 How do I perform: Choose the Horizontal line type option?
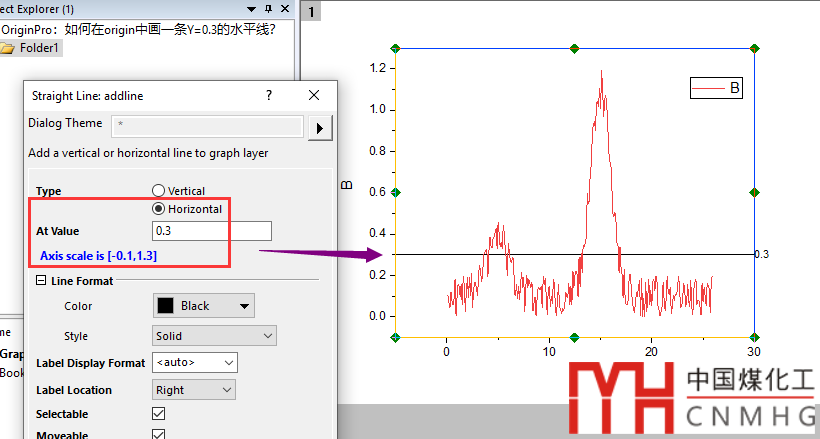pyautogui.click(x=158, y=209)
